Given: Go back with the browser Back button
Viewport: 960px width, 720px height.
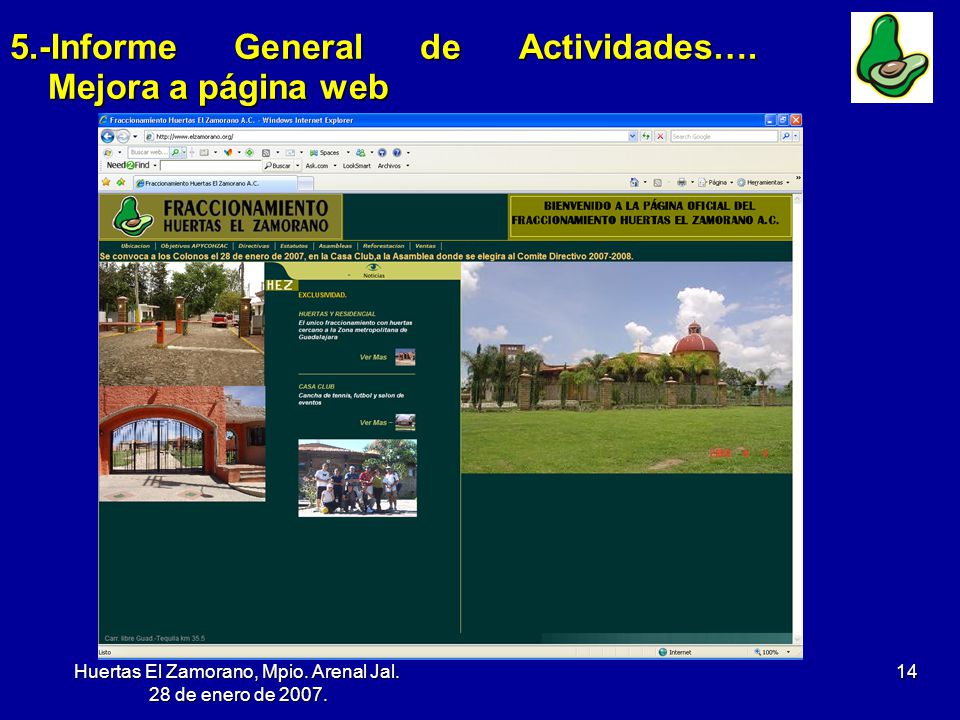Looking at the screenshot, I should click(108, 137).
